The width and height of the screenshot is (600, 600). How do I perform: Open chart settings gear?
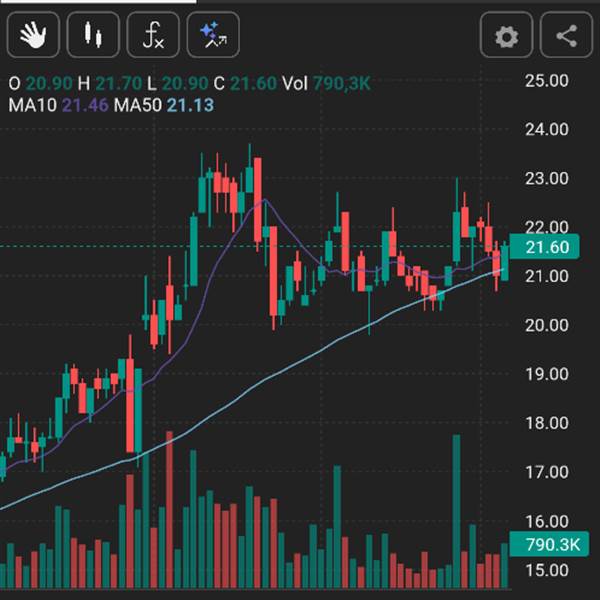(x=506, y=35)
